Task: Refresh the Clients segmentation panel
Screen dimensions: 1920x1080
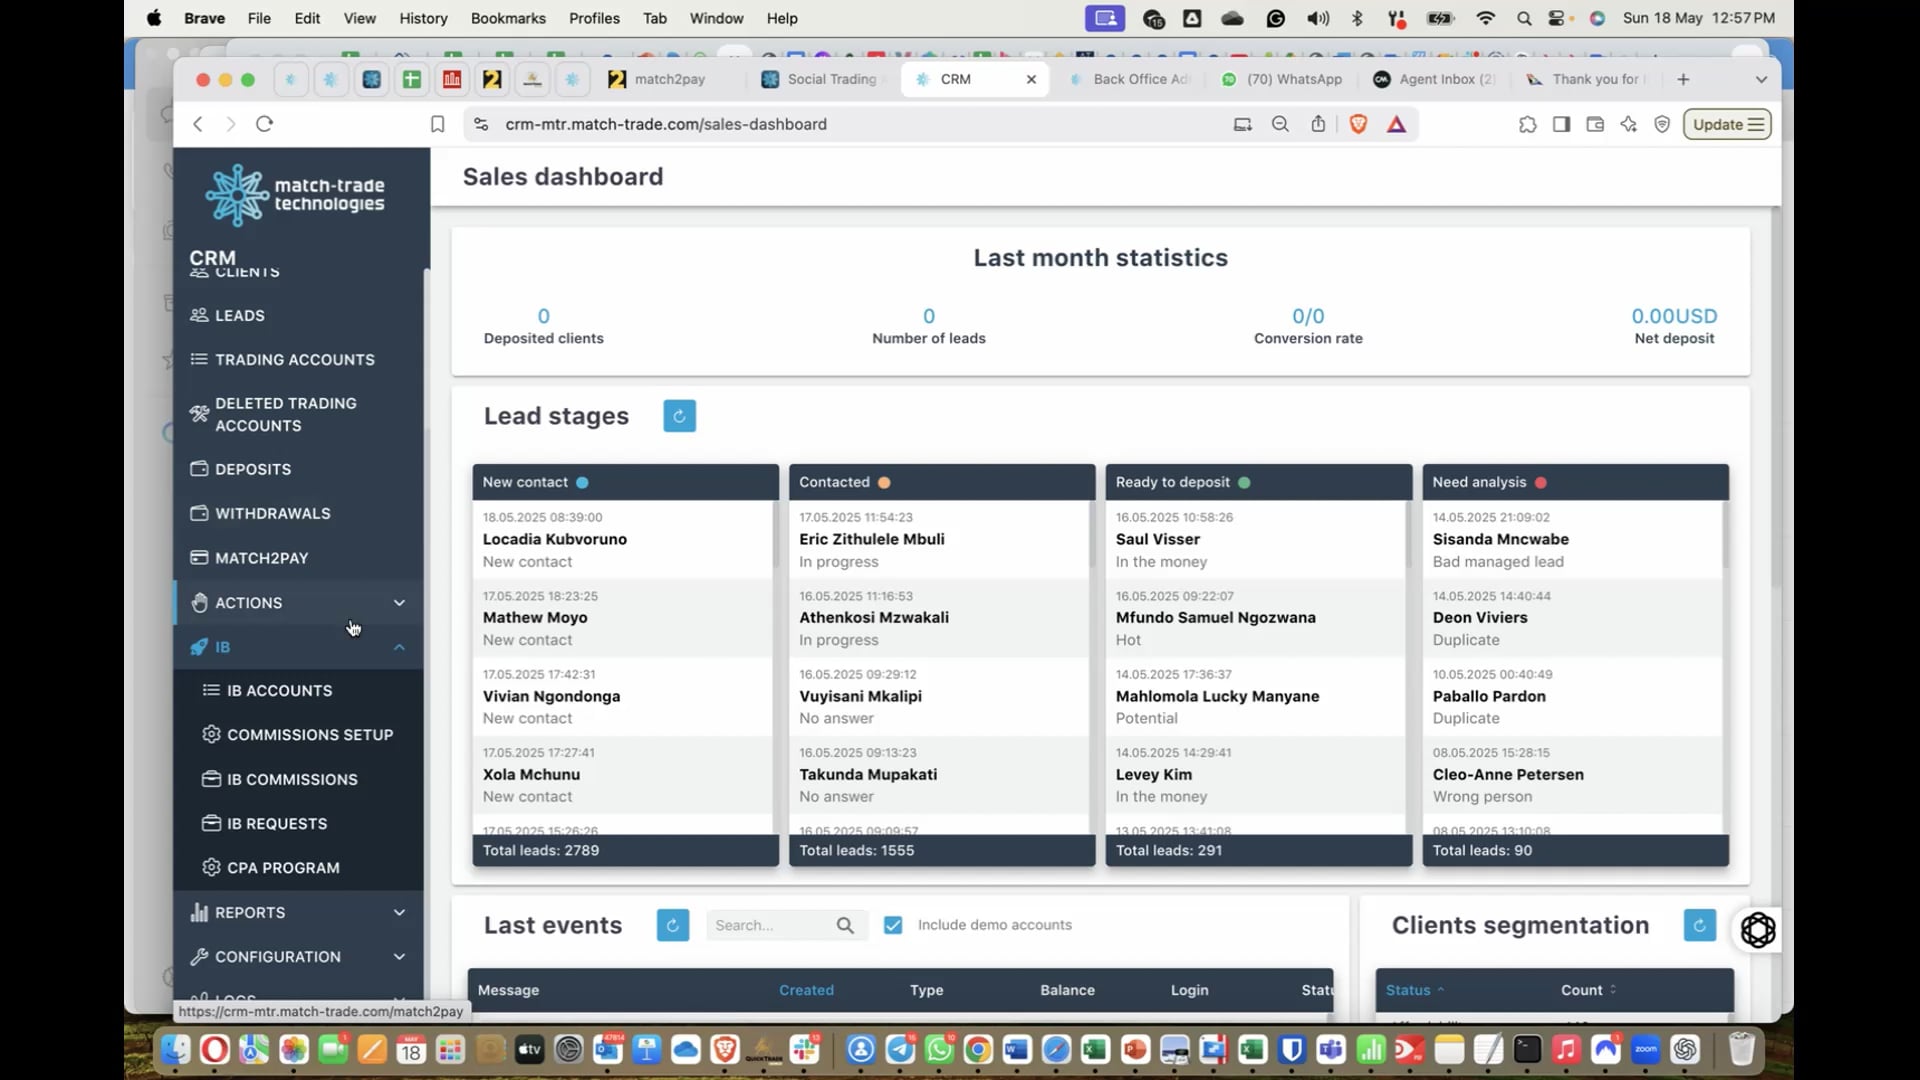Action: 1699,925
